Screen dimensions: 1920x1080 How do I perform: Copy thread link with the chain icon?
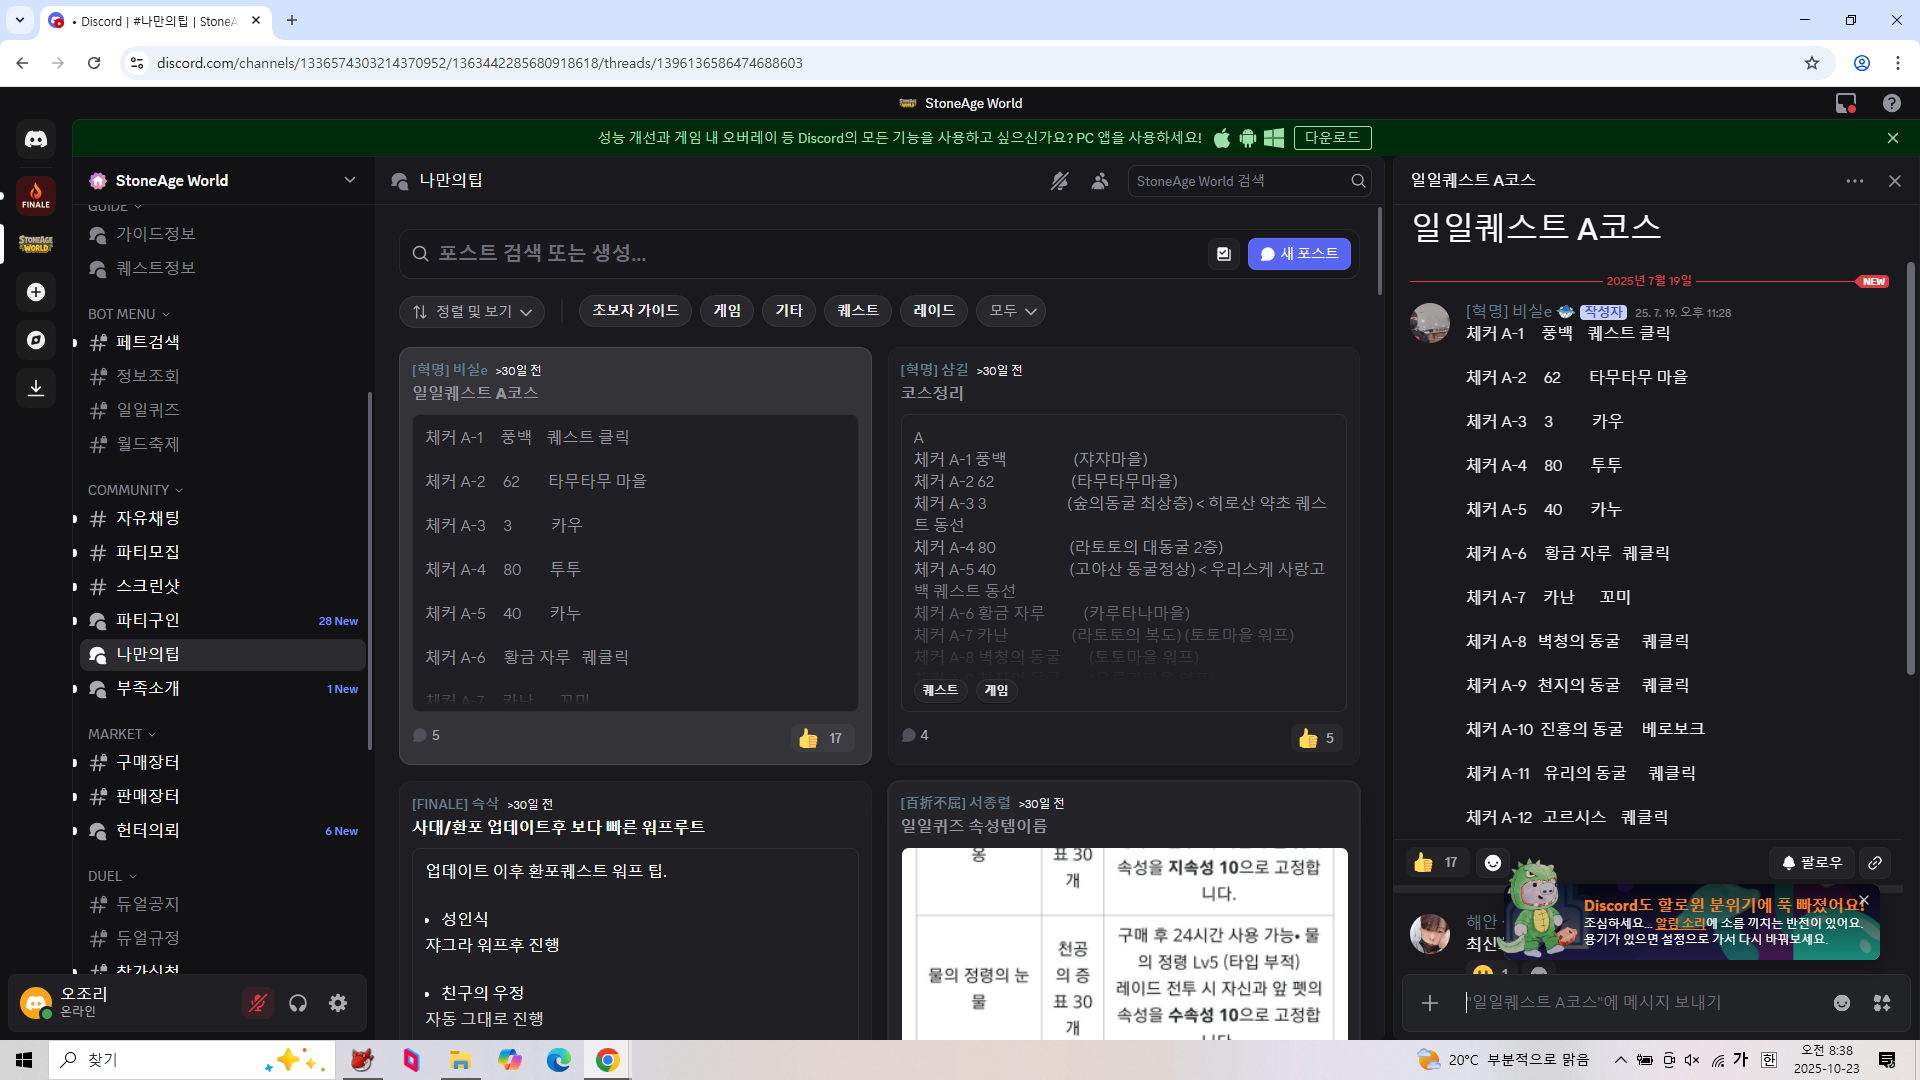coord(1875,862)
